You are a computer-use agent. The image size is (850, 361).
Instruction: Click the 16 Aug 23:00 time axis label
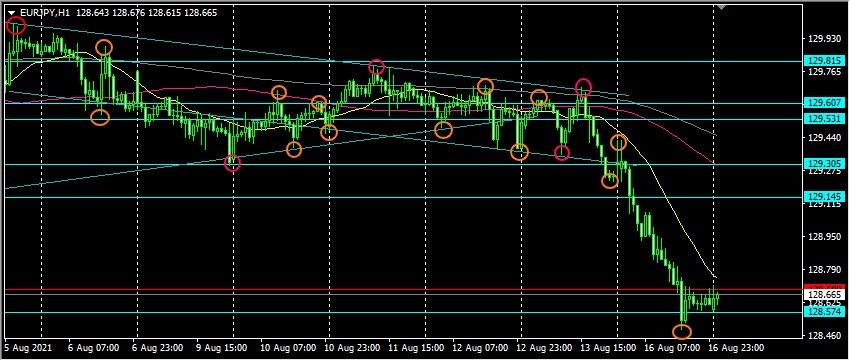737,347
